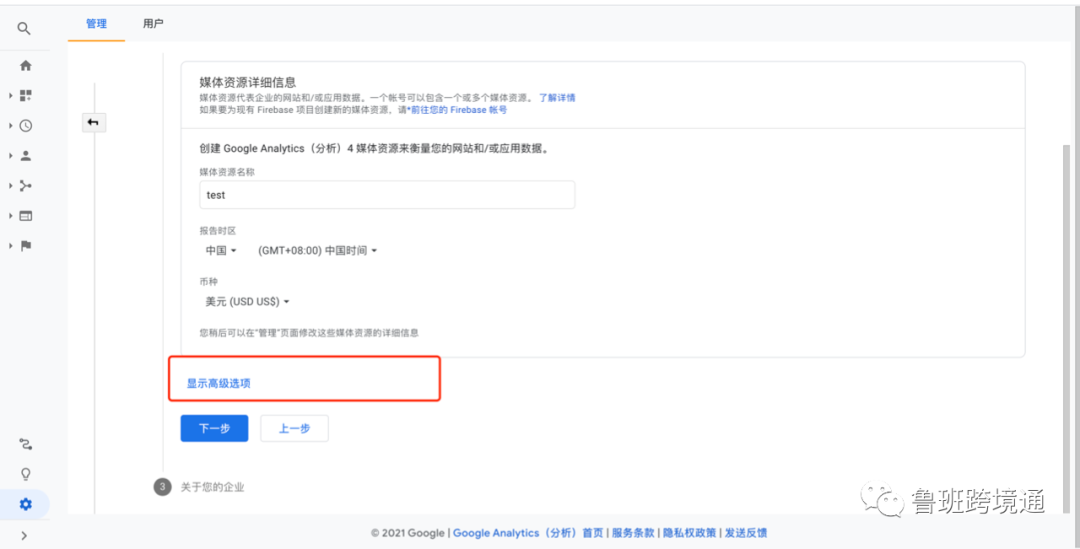This screenshot has width=1080, height=549.
Task: Focus the 媒体资源名称 input field
Action: pyautogui.click(x=387, y=195)
